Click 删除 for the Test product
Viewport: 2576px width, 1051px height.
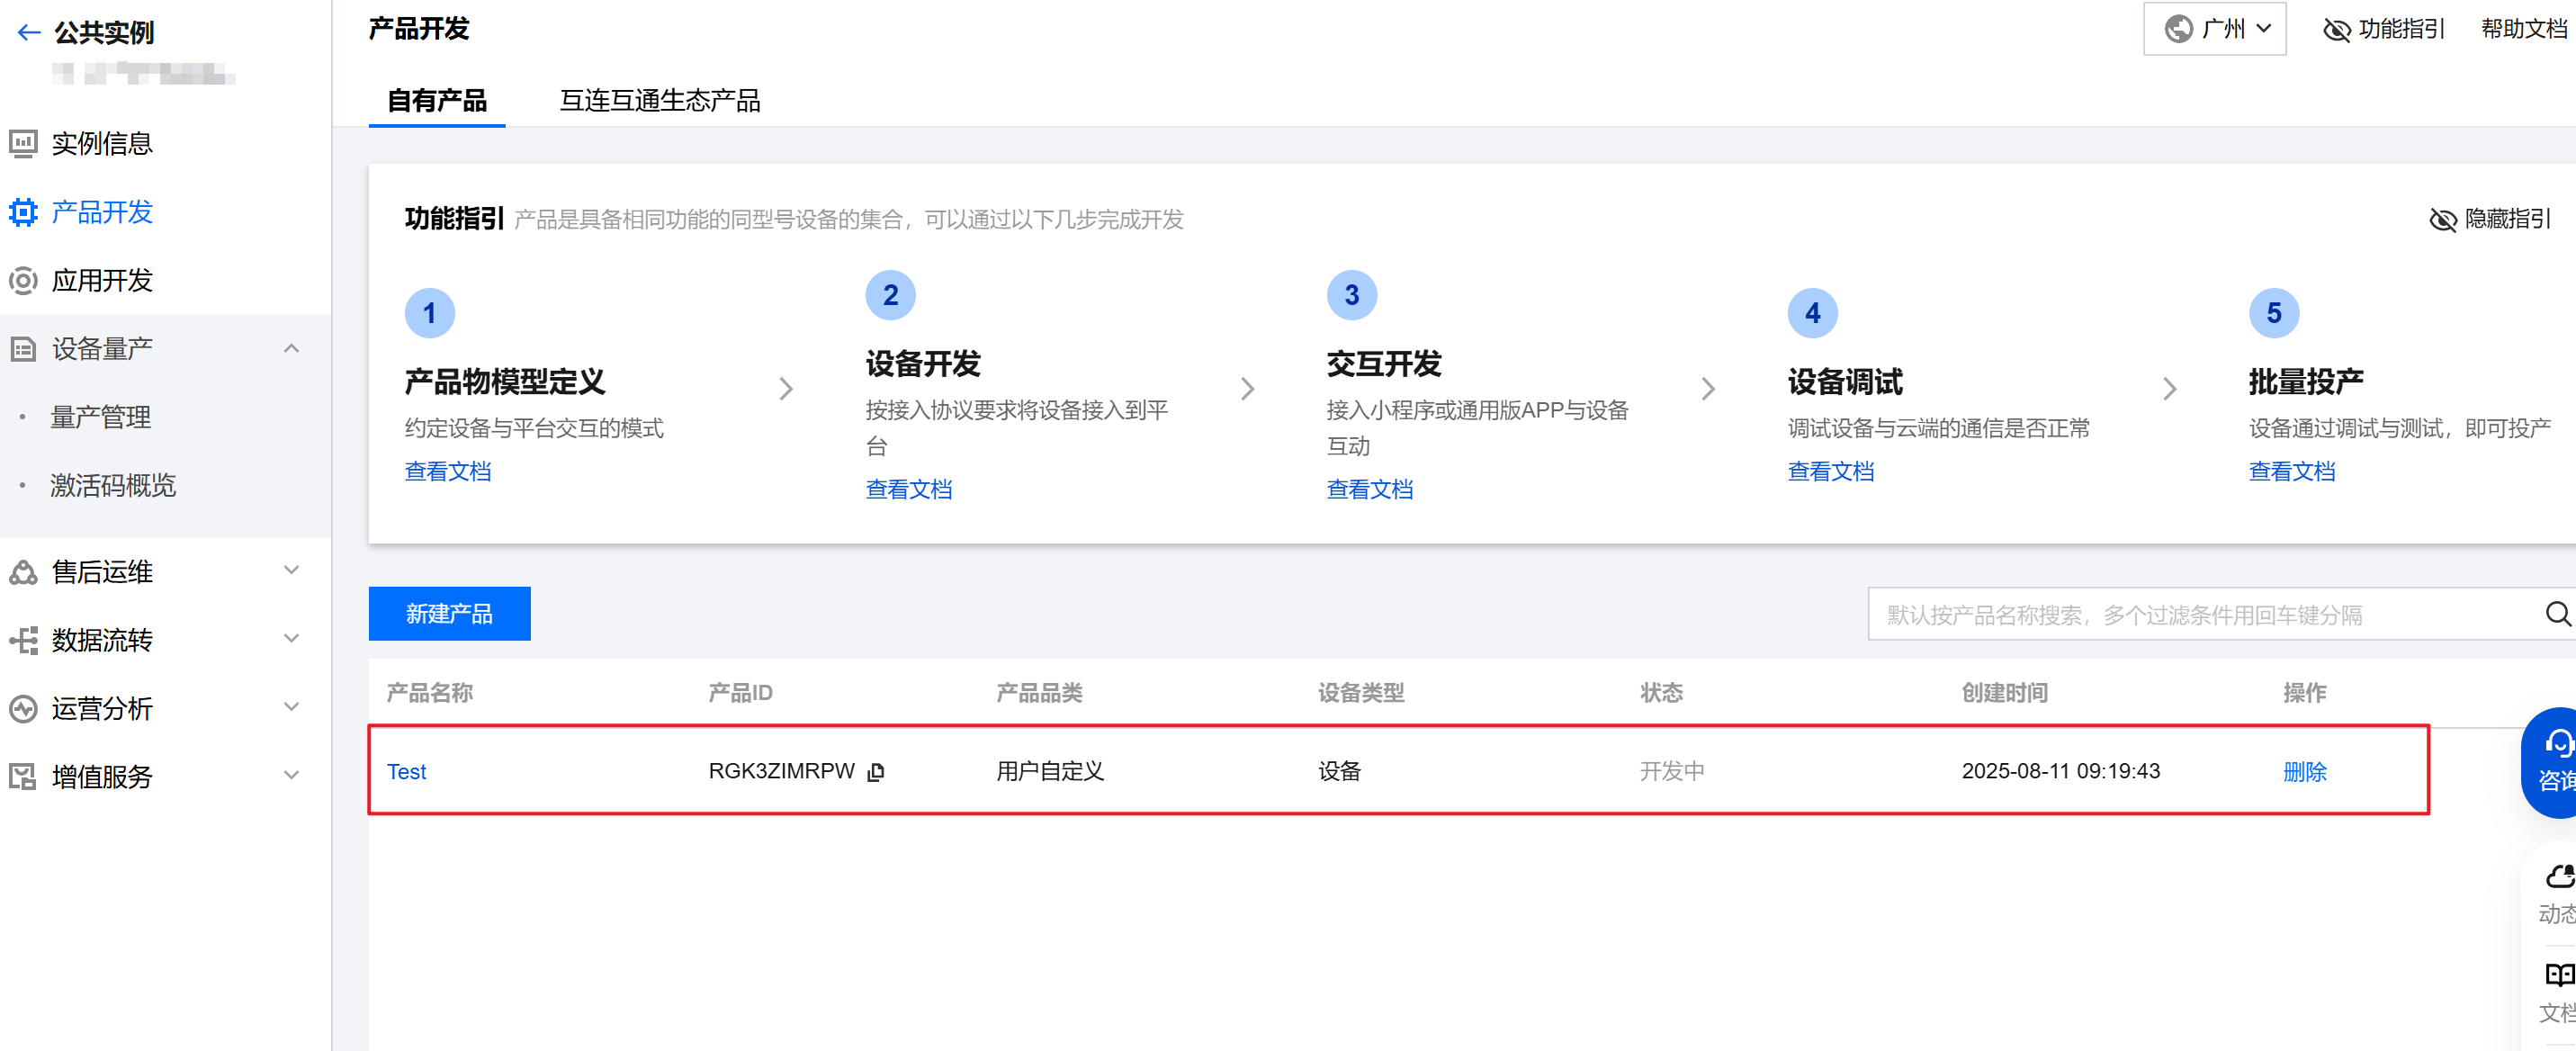pos(2304,772)
